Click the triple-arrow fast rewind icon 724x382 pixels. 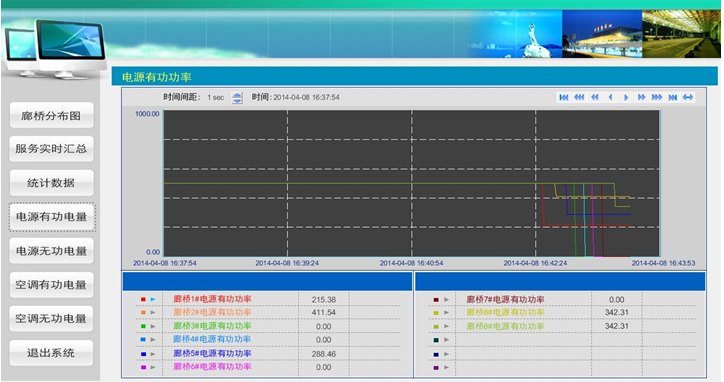point(579,97)
